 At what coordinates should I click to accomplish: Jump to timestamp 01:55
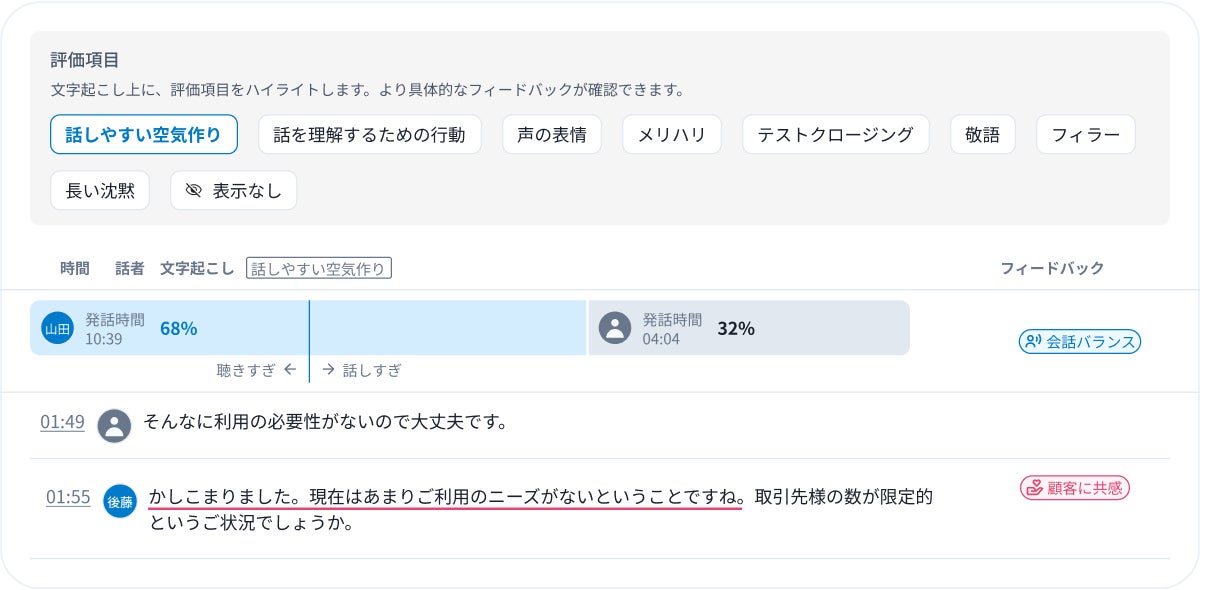click(68, 497)
